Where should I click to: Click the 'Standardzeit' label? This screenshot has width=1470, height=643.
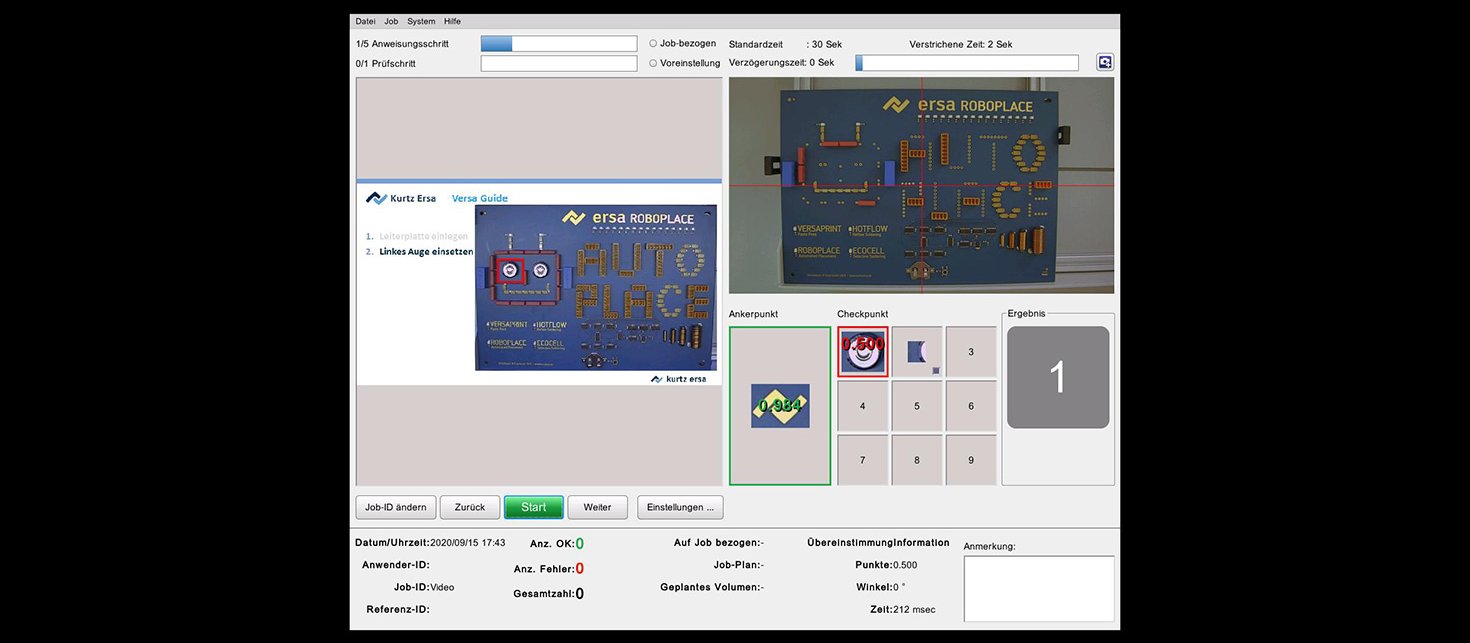coord(757,44)
